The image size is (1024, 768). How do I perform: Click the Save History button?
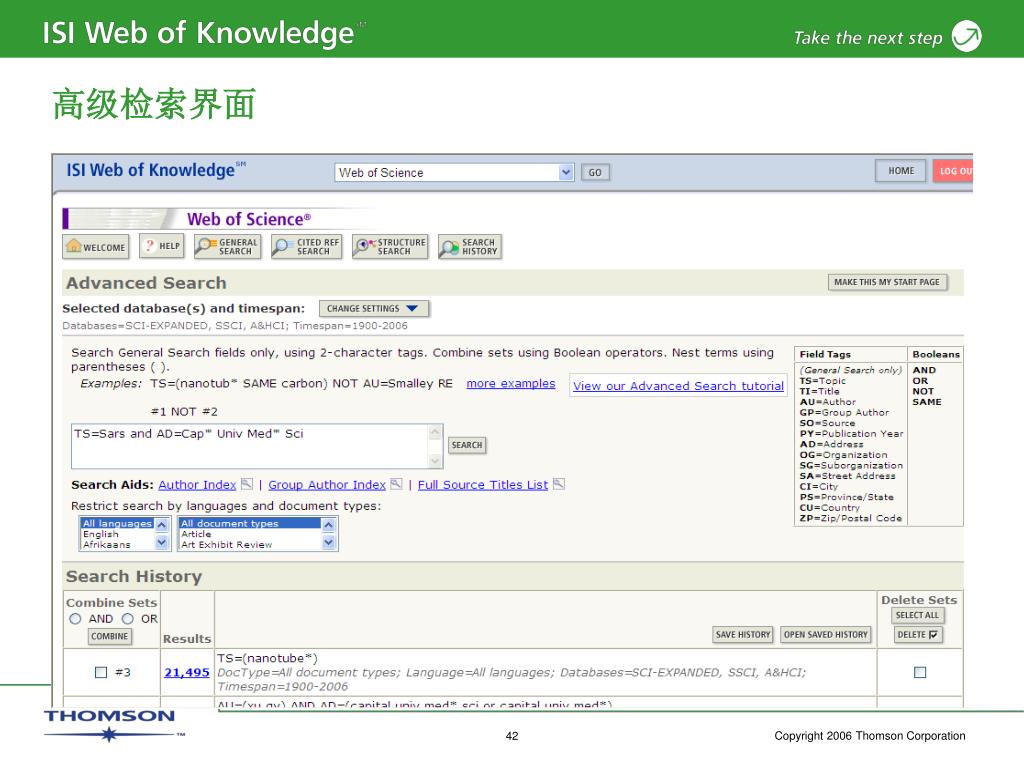tap(743, 634)
